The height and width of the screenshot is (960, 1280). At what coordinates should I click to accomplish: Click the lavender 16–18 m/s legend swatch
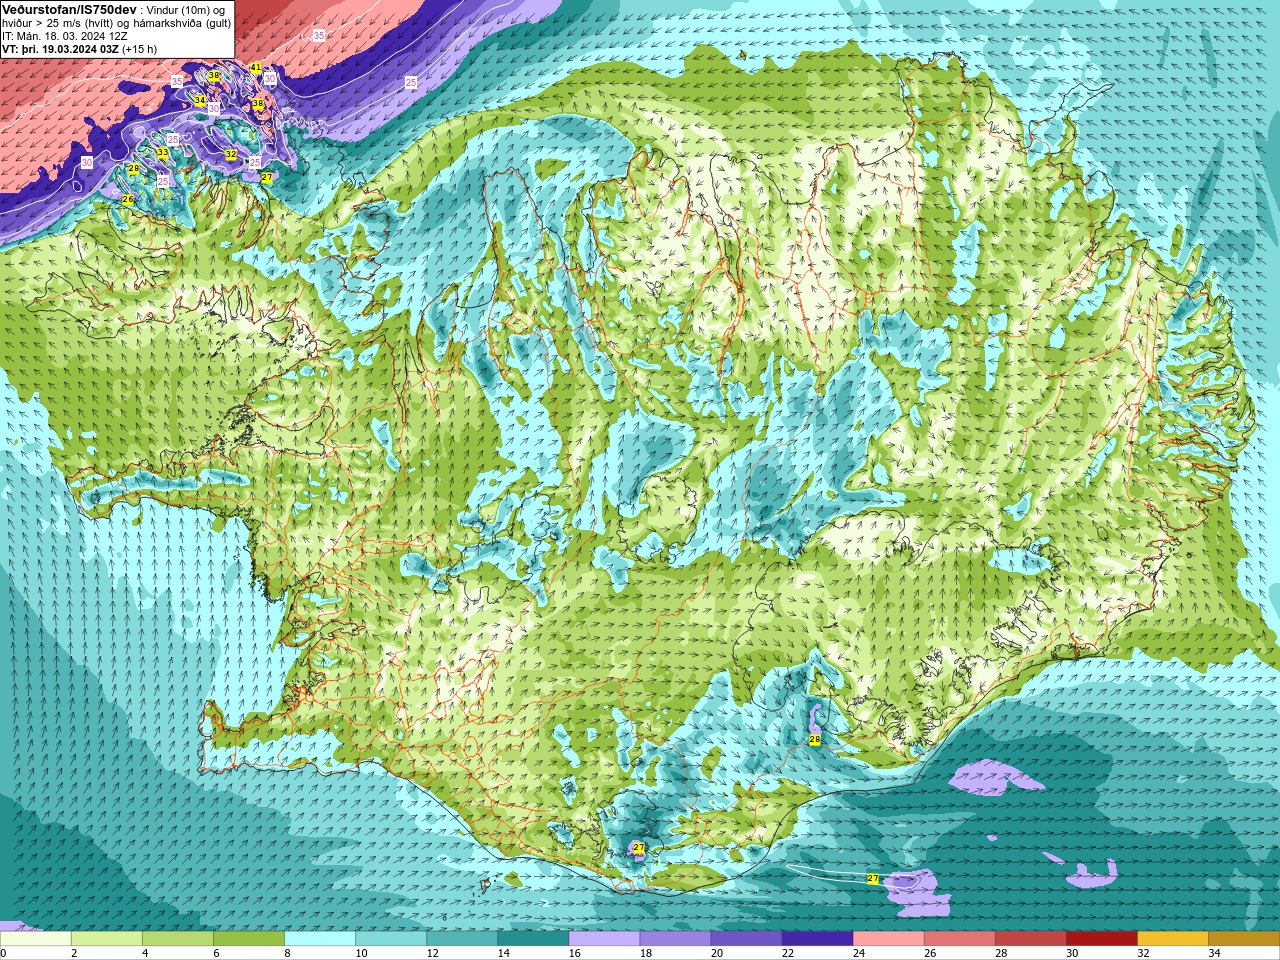(x=604, y=939)
